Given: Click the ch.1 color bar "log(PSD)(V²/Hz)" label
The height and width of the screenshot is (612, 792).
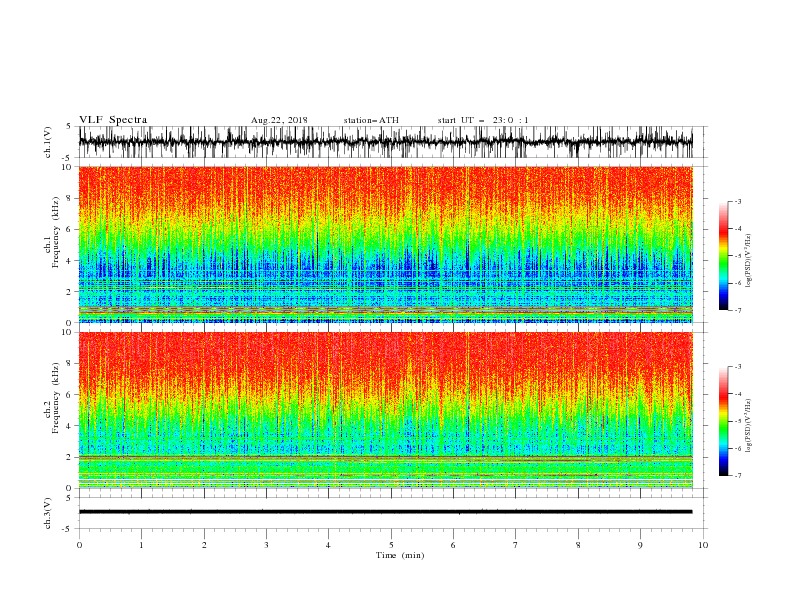Looking at the screenshot, I should point(749,261).
